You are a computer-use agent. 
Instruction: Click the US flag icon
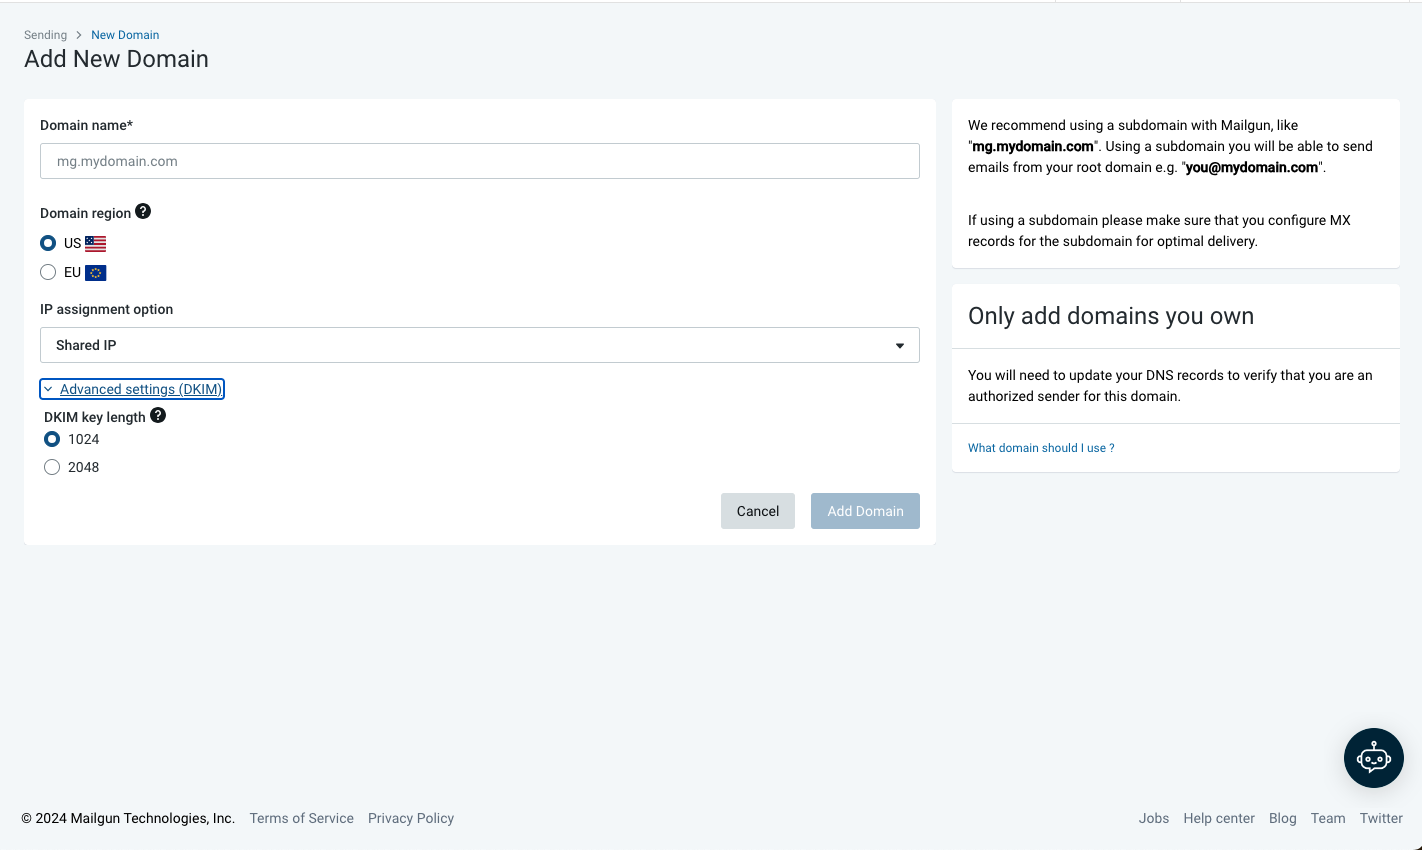[95, 242]
